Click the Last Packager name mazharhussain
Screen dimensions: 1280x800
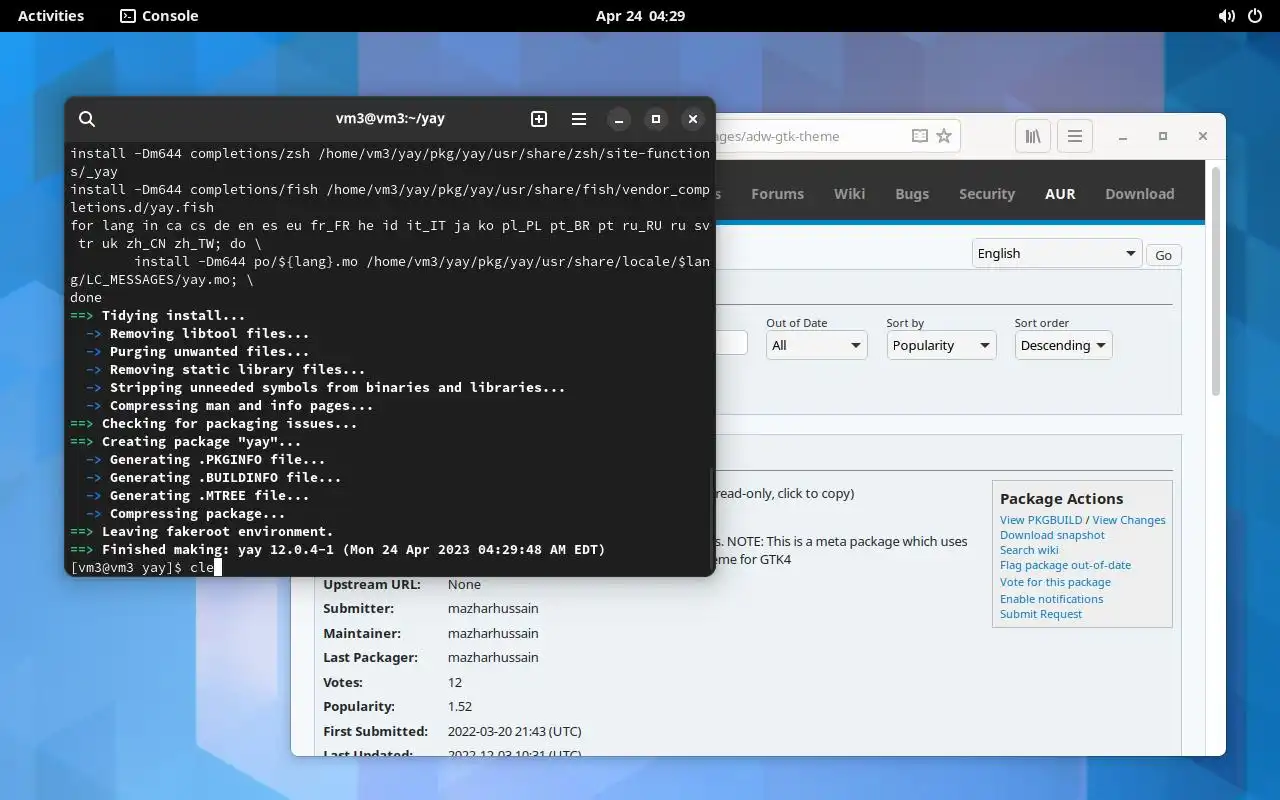pyautogui.click(x=493, y=657)
